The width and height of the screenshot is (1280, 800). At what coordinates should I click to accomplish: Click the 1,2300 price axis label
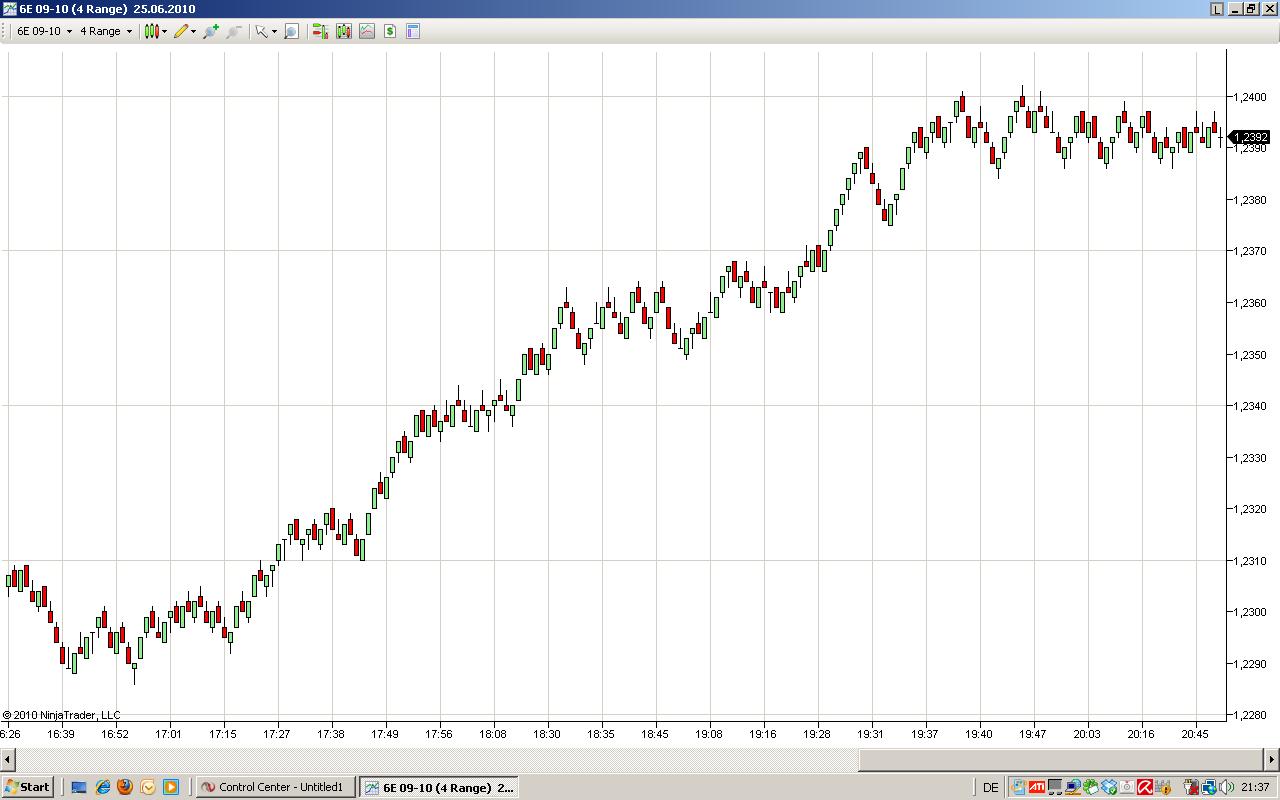coord(1250,612)
